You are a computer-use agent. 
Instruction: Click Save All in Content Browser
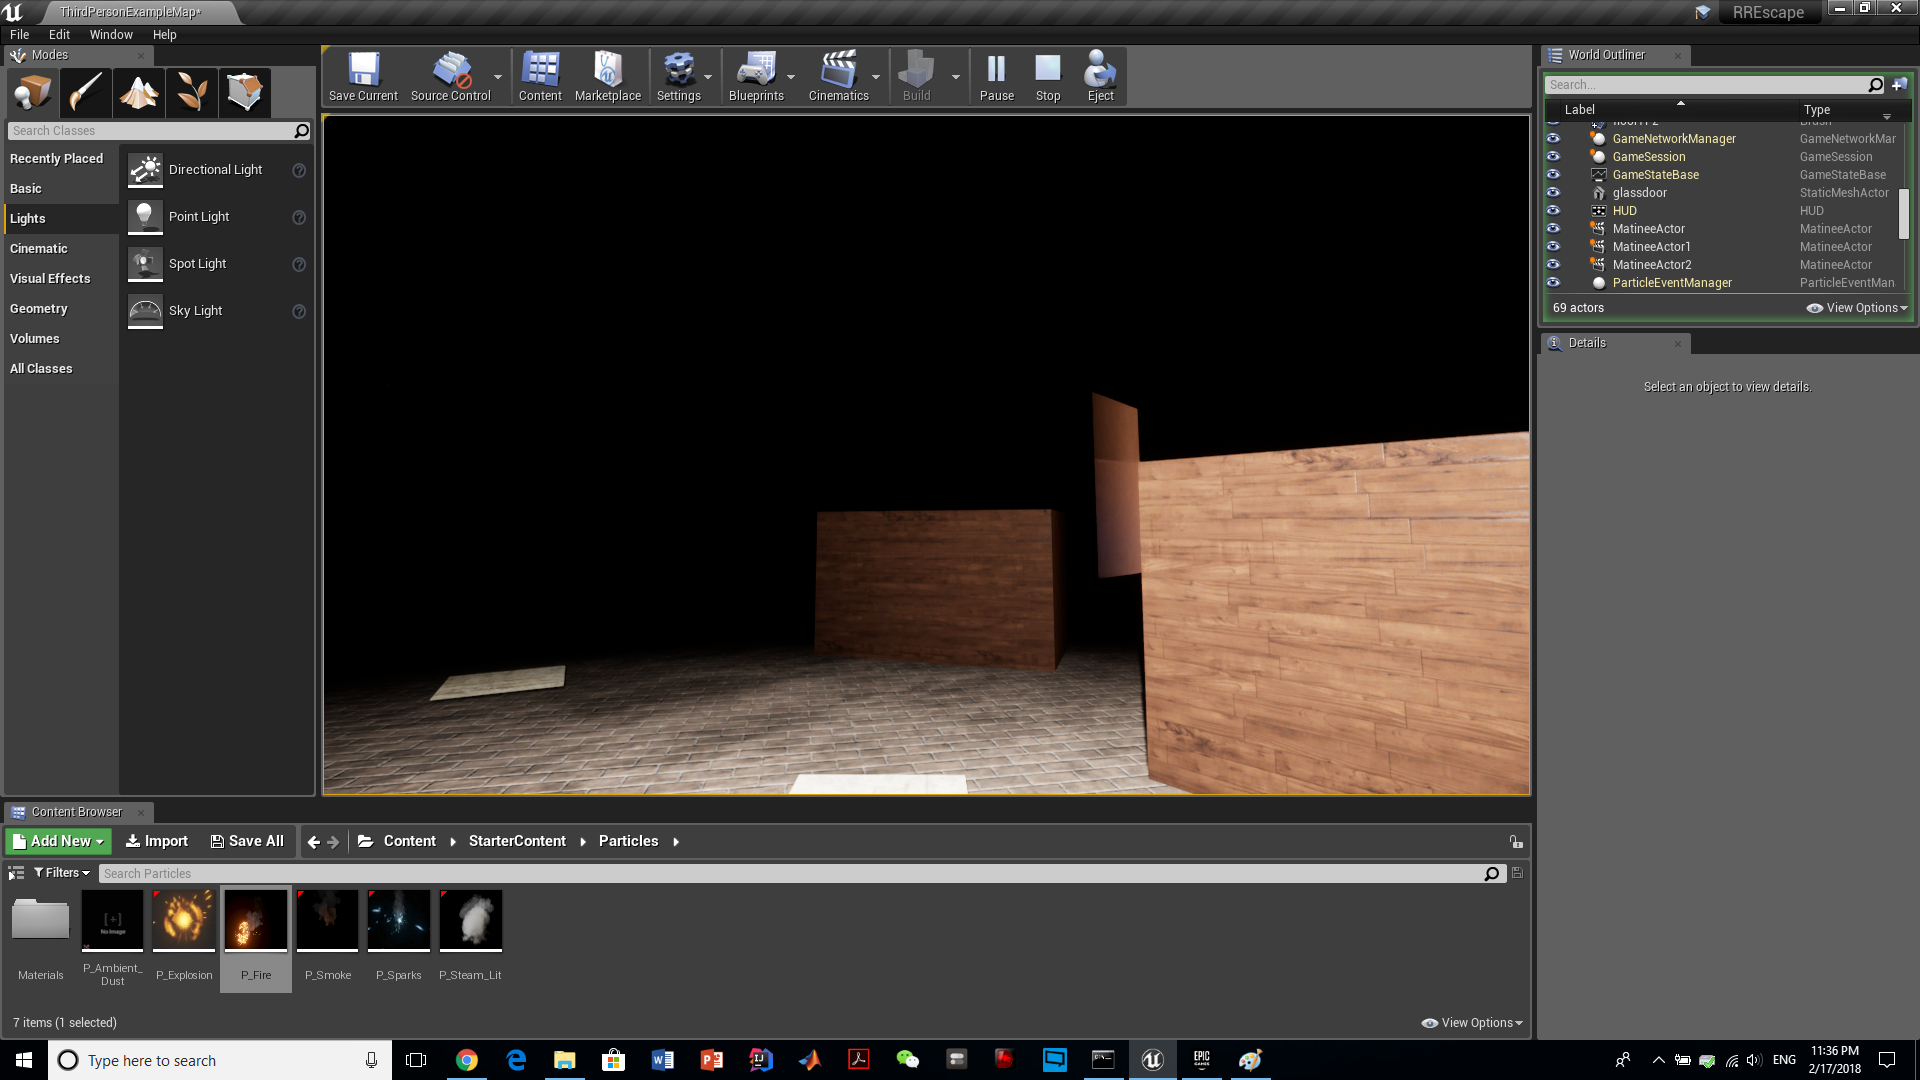pos(247,841)
